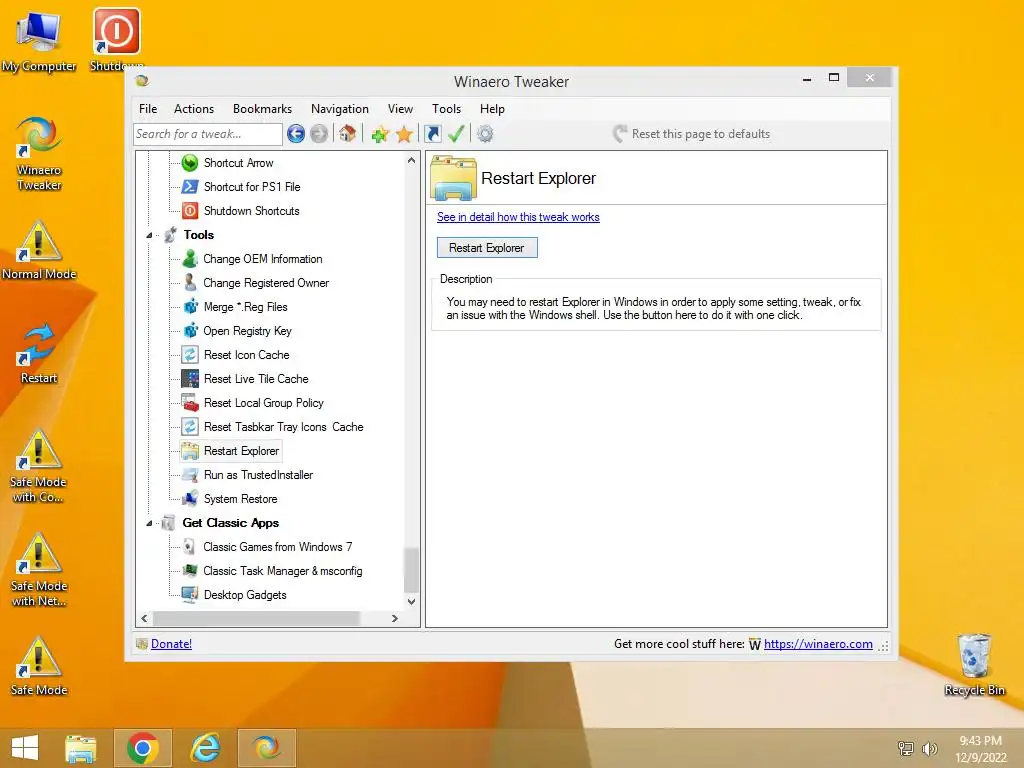Screen dimensions: 1024x768
Task: Go back with the blue arrow button
Action: pyautogui.click(x=296, y=134)
